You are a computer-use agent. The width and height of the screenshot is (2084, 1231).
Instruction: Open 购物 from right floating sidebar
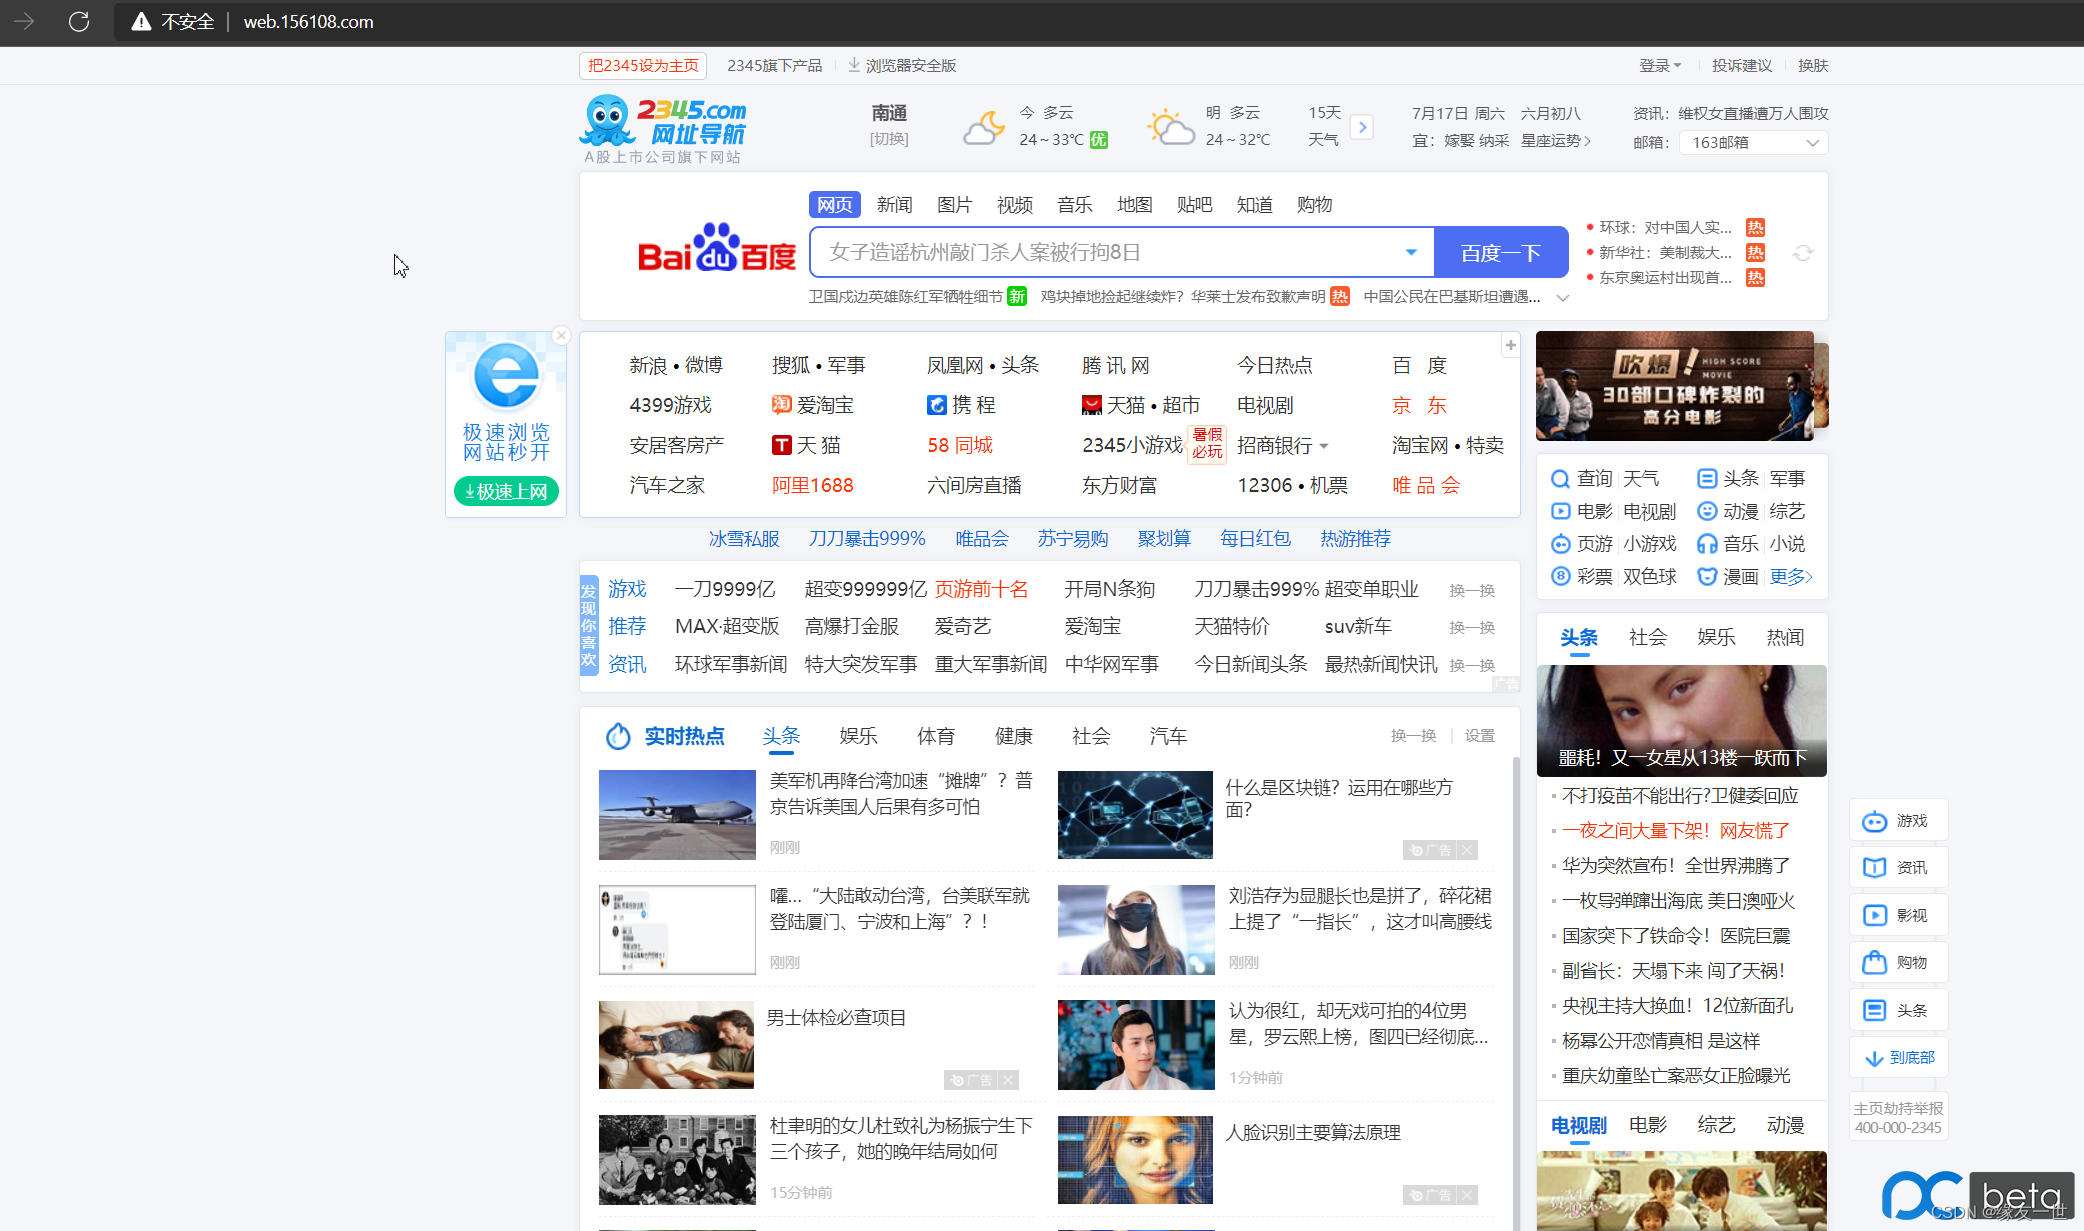[x=1898, y=962]
